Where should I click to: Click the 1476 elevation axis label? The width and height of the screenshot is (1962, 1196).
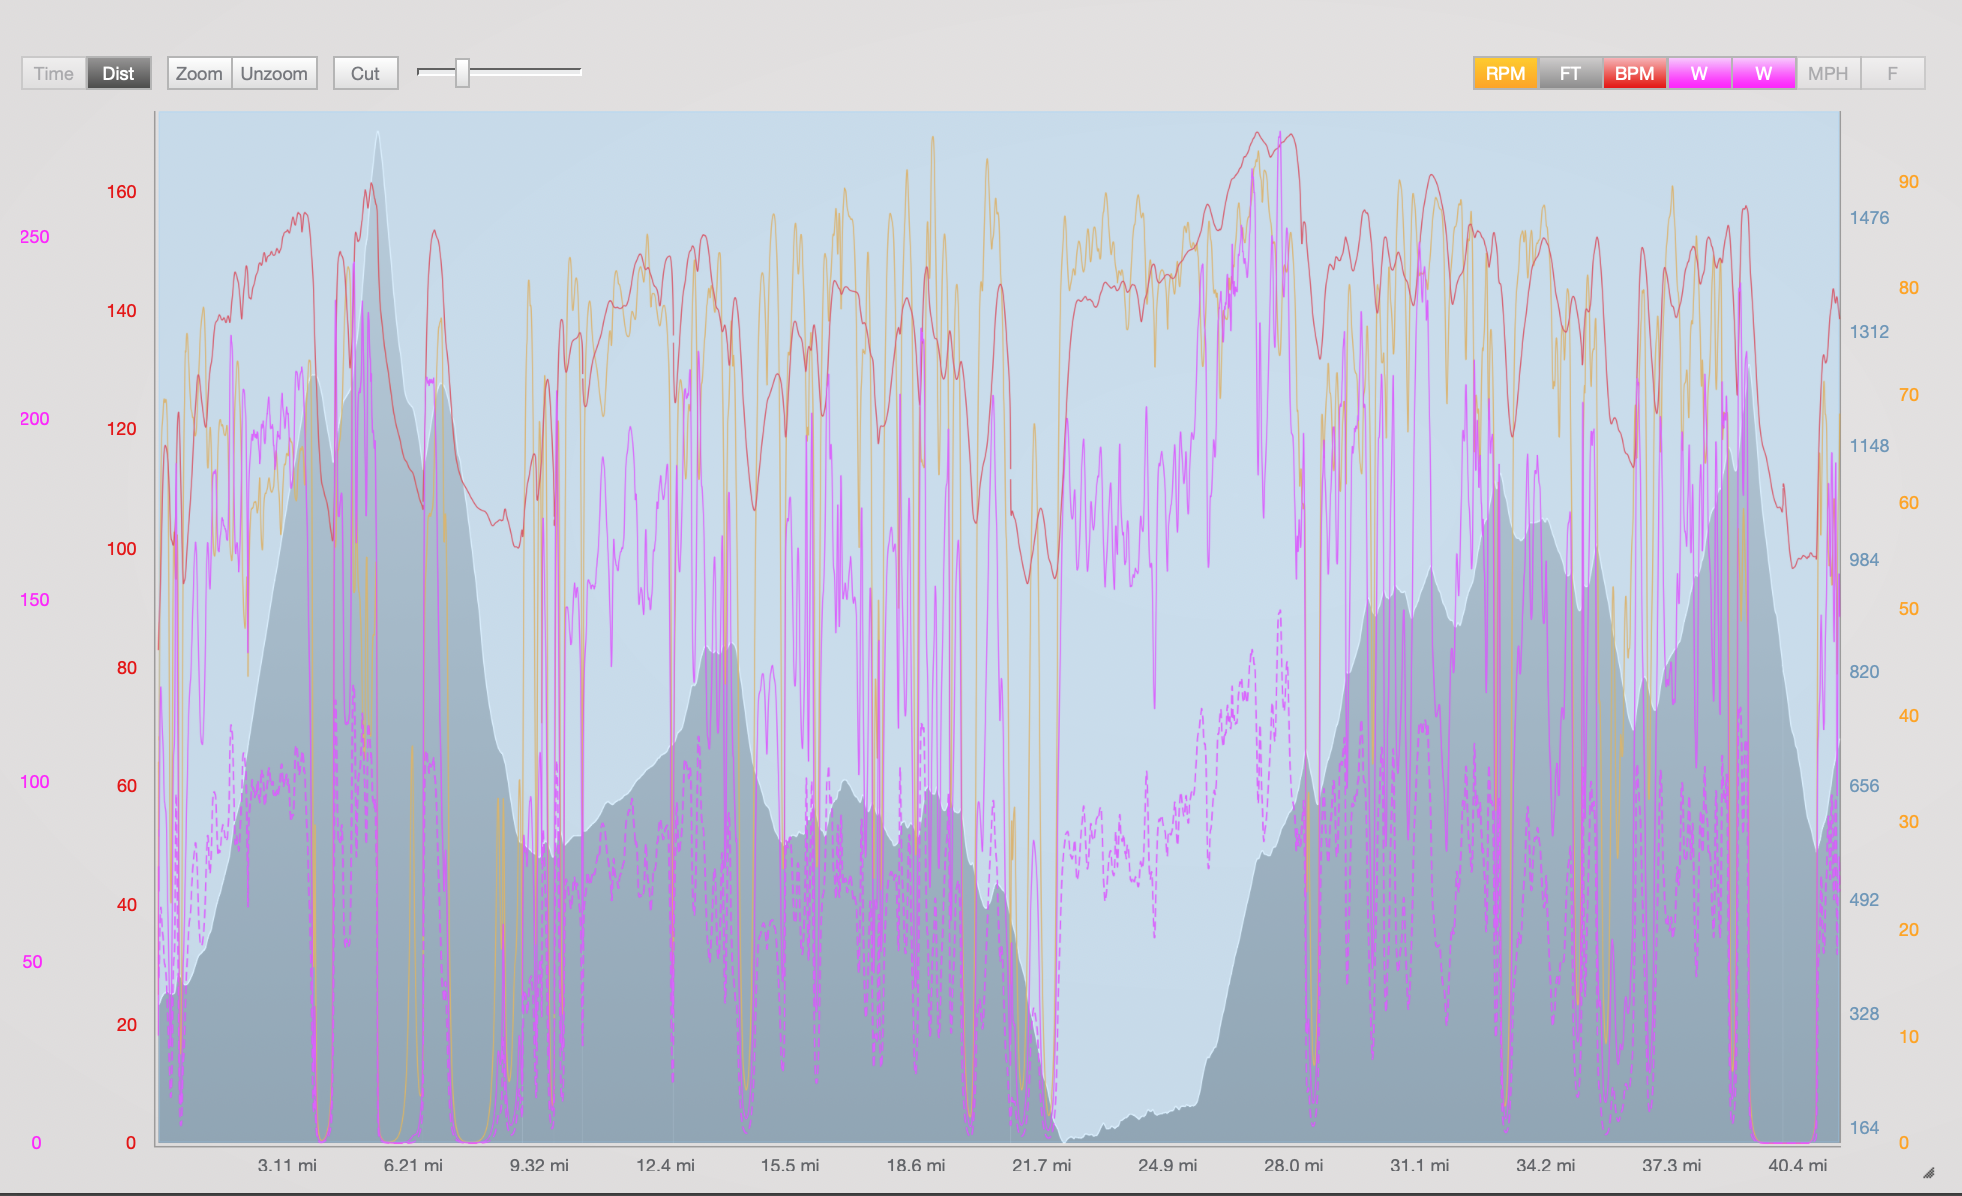(1868, 218)
